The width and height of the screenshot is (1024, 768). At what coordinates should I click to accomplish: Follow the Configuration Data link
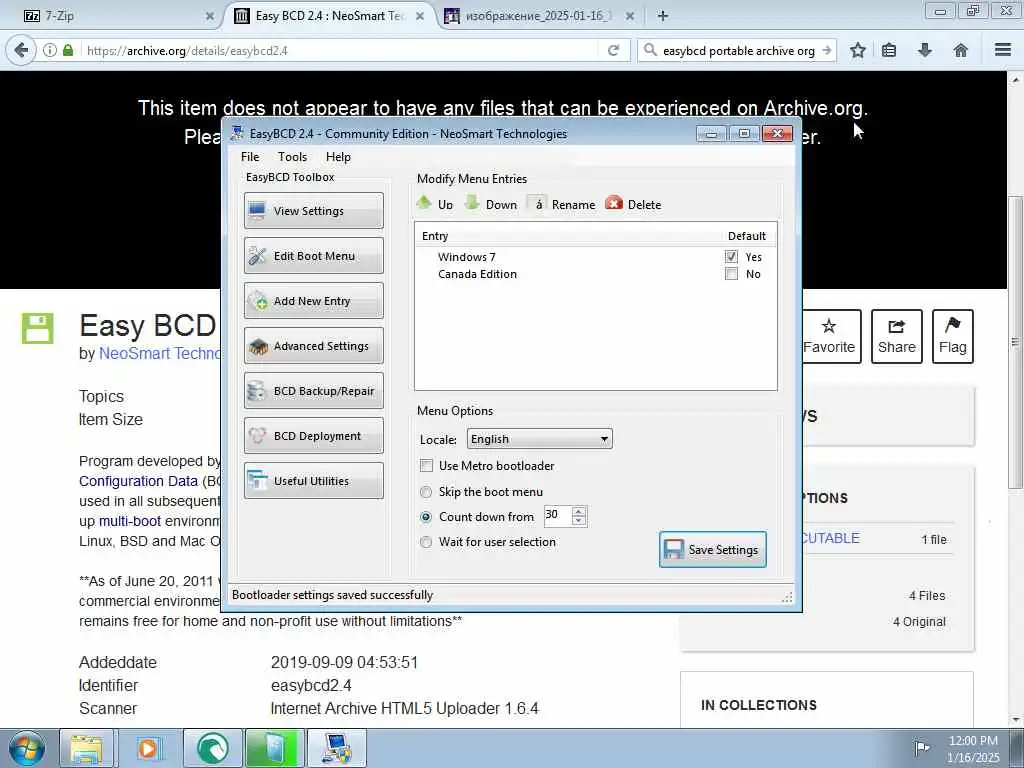[x=138, y=481]
